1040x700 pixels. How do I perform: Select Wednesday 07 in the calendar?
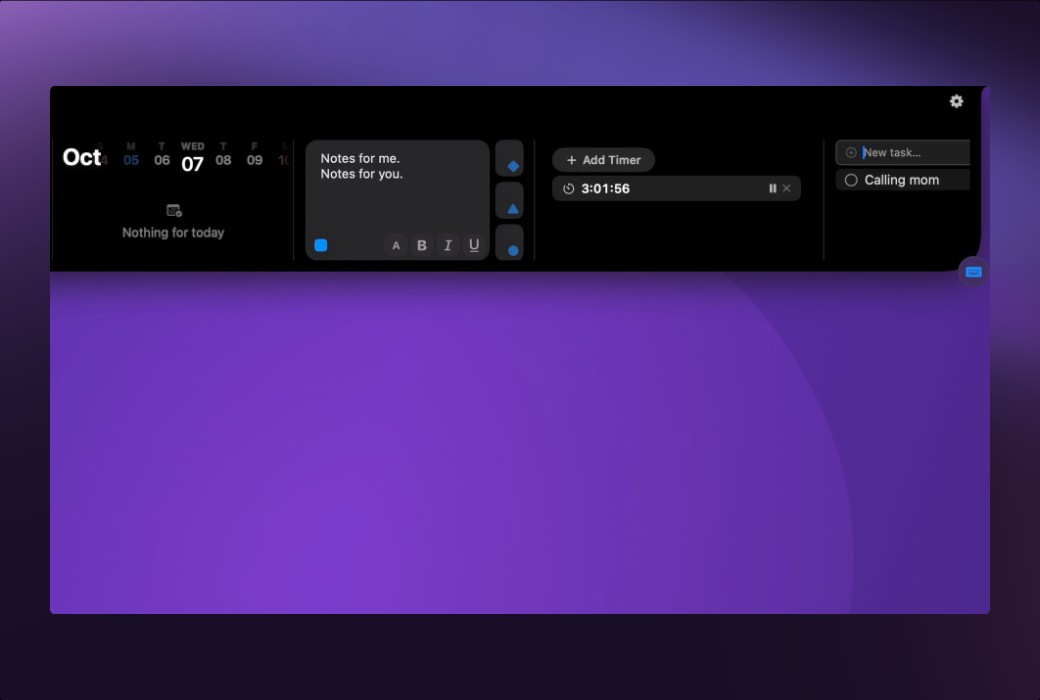click(x=192, y=158)
